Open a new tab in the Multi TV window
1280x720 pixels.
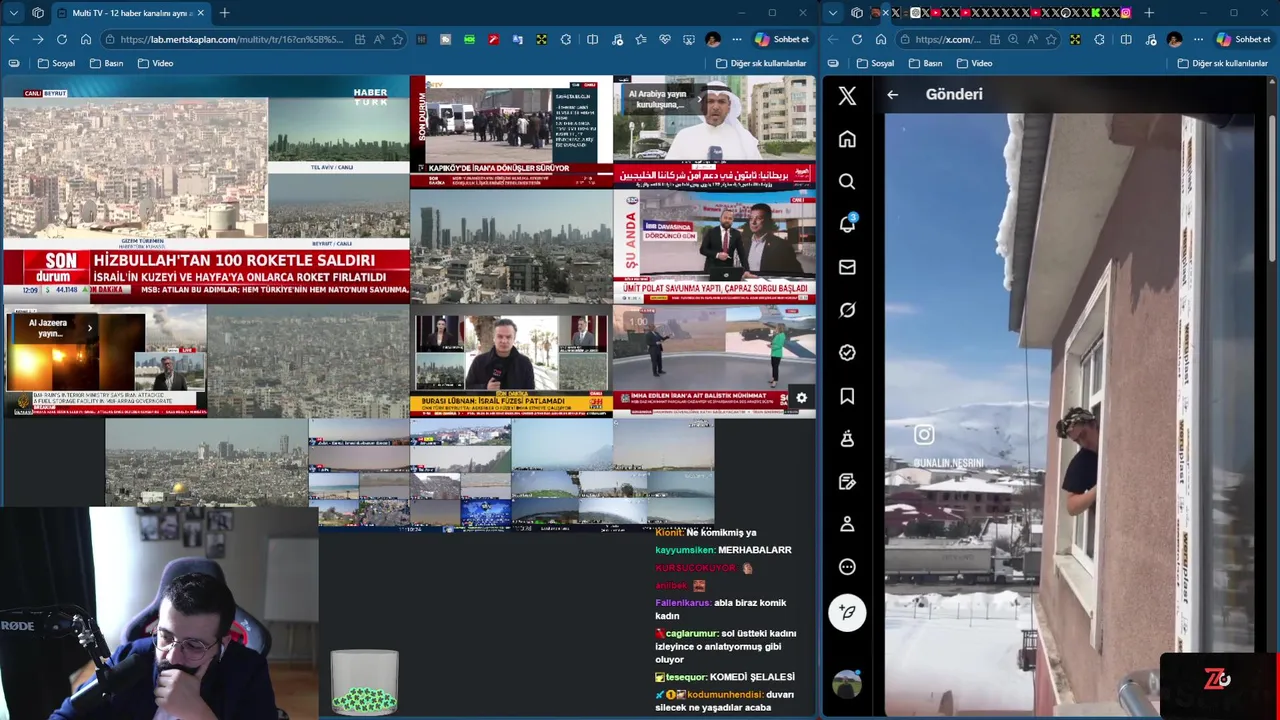click(x=224, y=13)
